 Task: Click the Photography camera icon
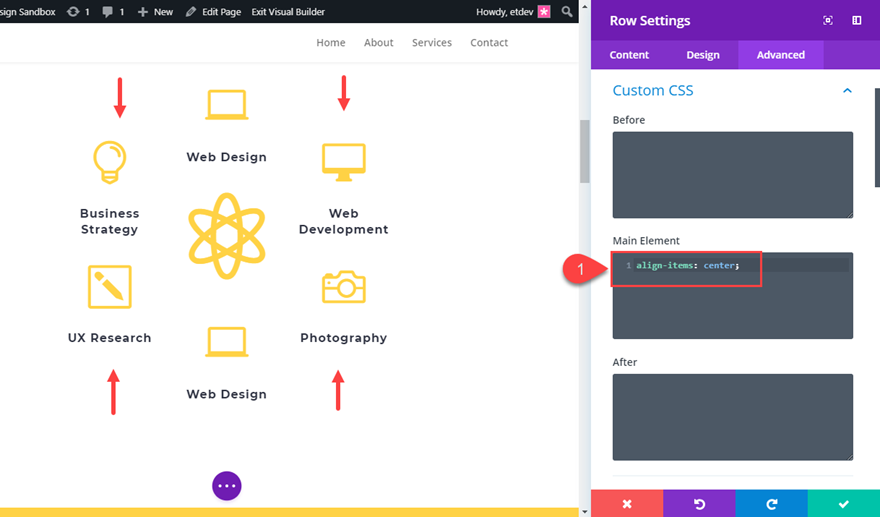344,287
